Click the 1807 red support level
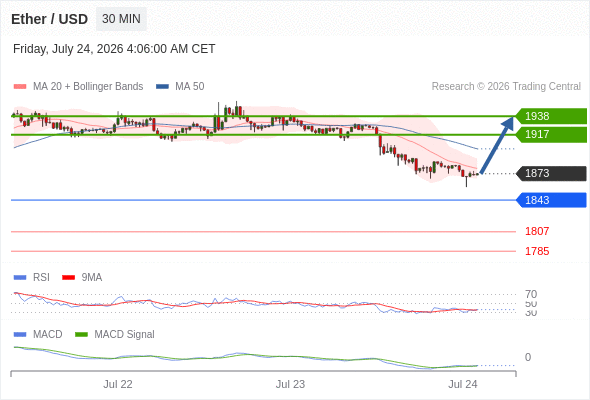This screenshot has height=400, width=590. tap(537, 231)
